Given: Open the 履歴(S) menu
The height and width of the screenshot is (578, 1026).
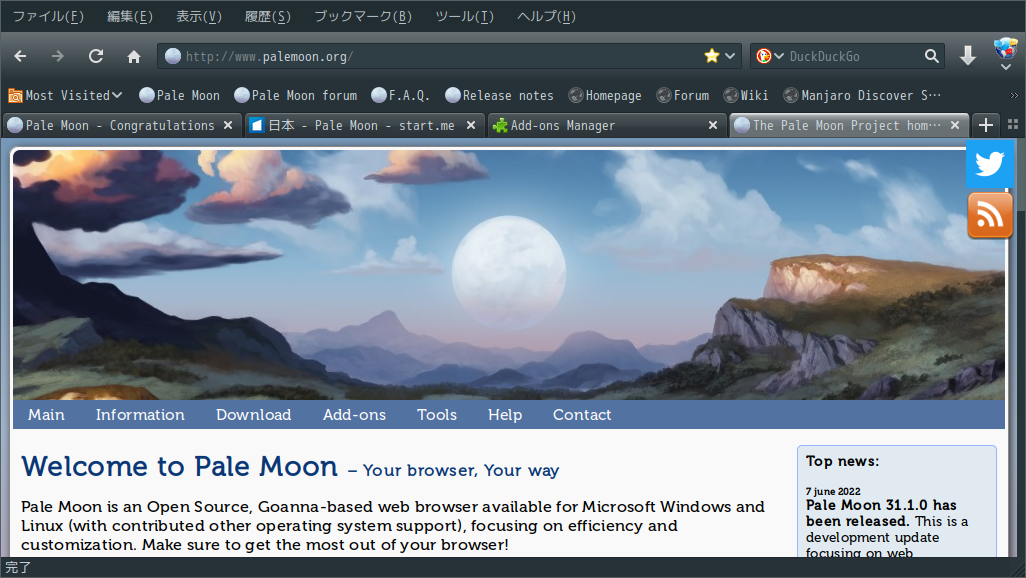Looking at the screenshot, I should point(268,16).
